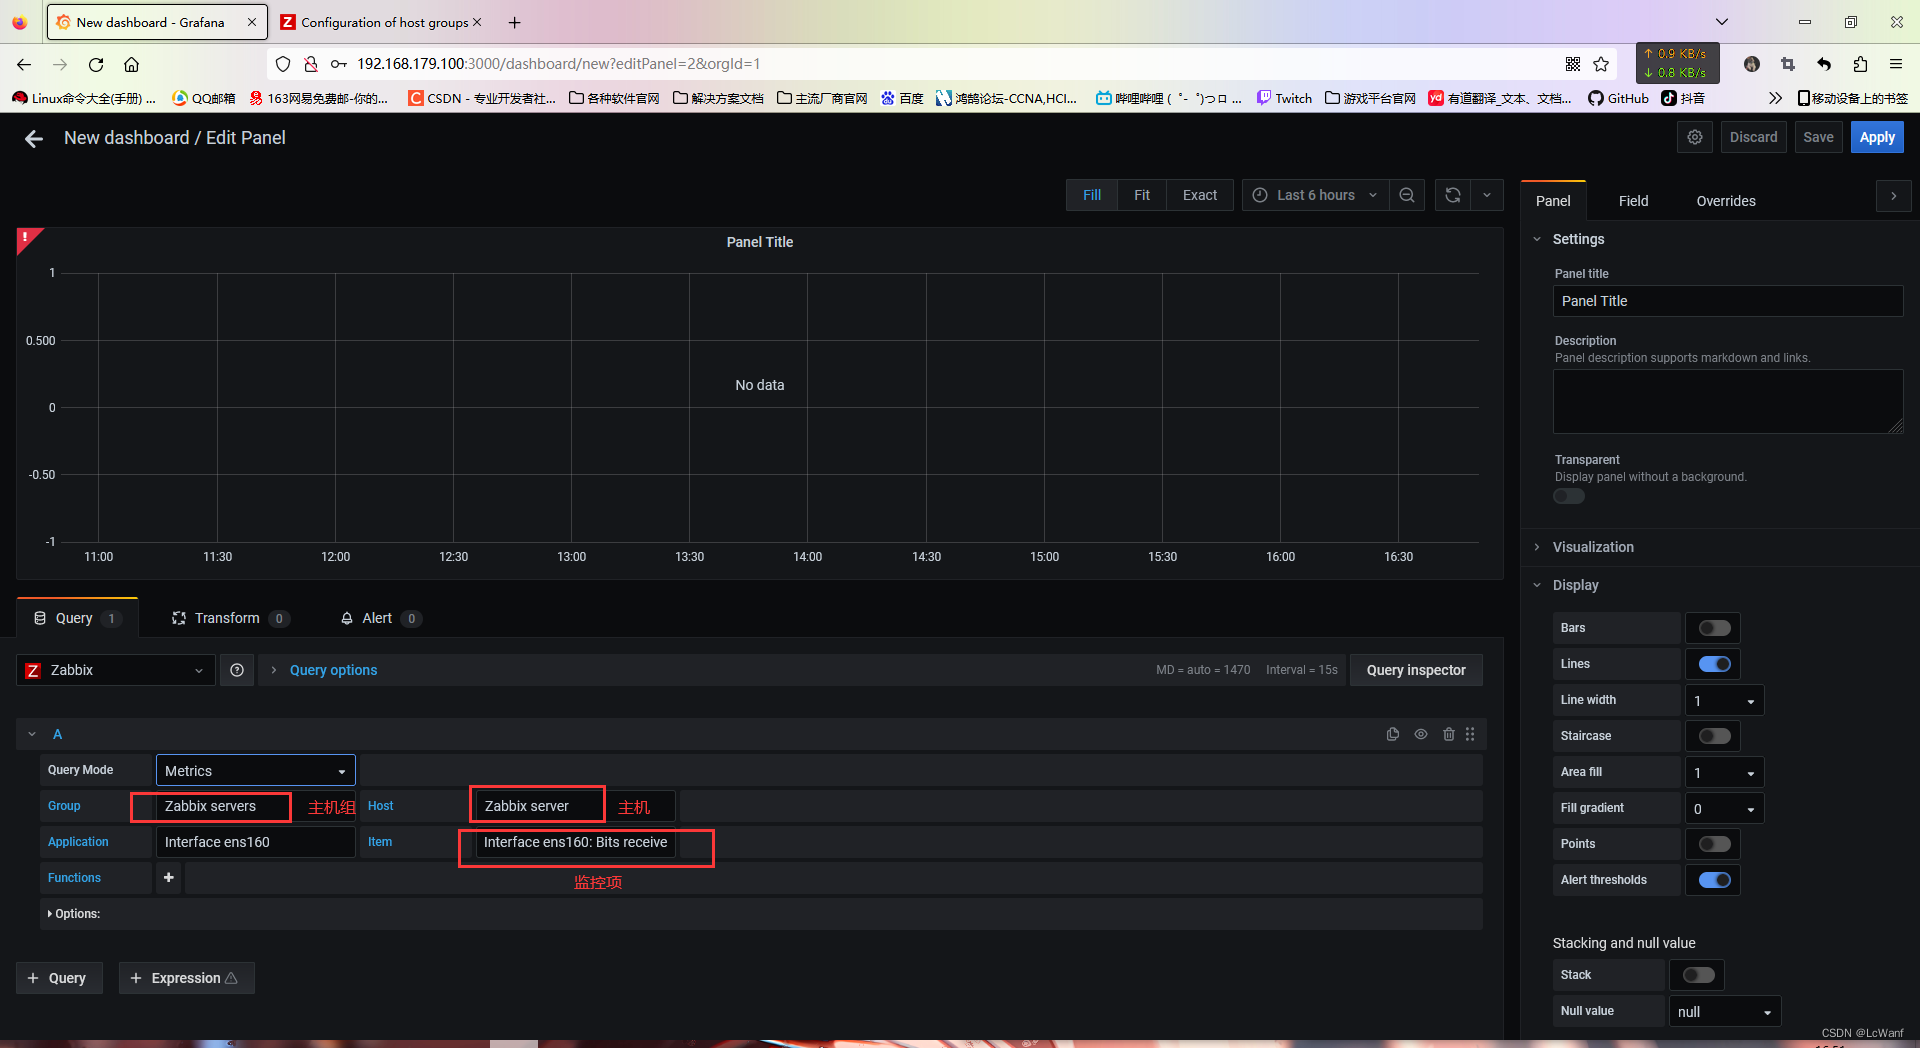Switch to Configuration of host groups browser tab
This screenshot has height=1048, width=1920.
point(382,22)
